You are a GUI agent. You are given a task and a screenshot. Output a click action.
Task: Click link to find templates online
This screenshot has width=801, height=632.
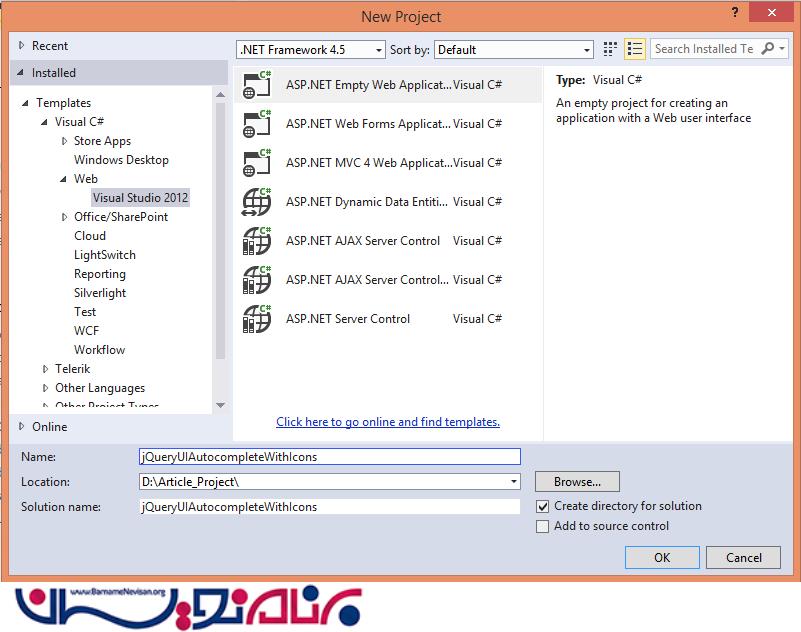[x=388, y=422]
